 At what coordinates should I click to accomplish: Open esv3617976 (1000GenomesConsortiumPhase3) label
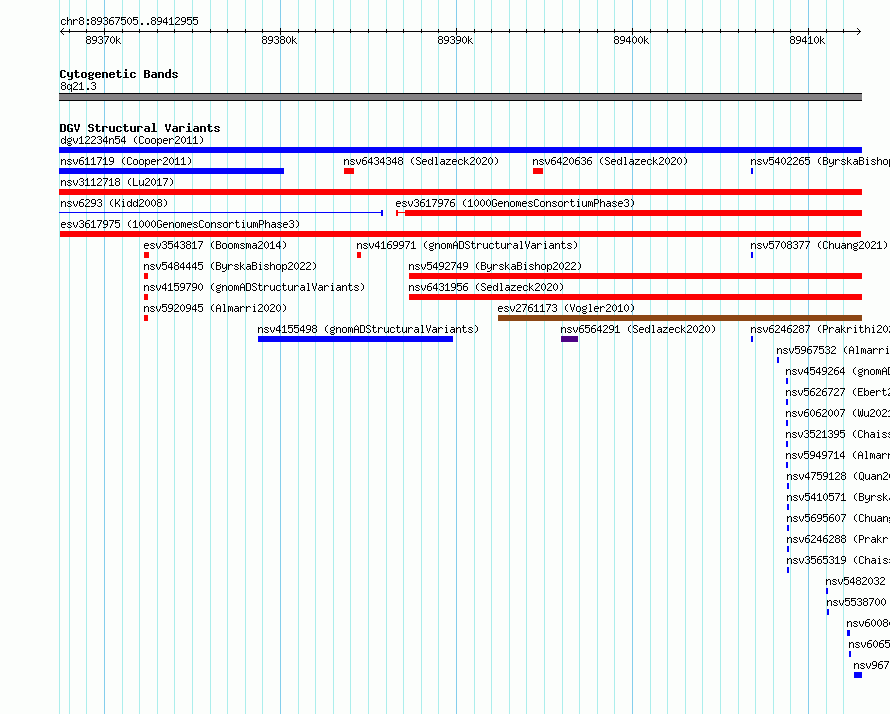click(x=515, y=203)
